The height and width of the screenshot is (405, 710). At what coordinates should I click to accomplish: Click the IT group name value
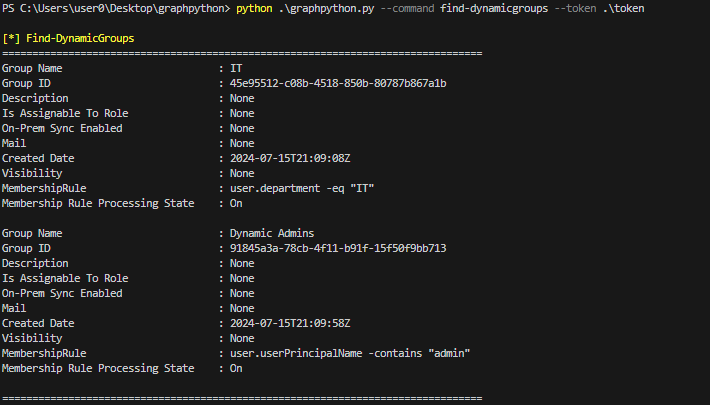[x=236, y=68]
